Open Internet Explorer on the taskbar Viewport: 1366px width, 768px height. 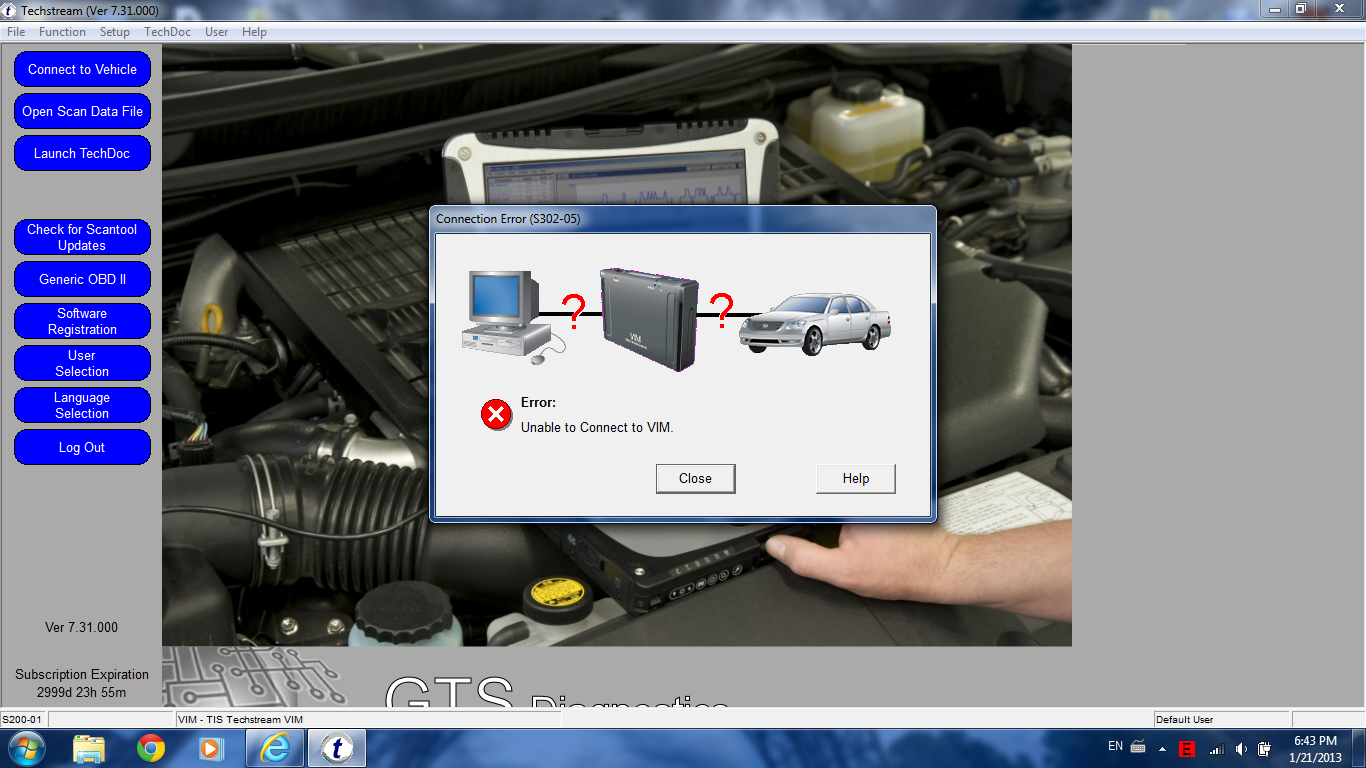coord(274,748)
